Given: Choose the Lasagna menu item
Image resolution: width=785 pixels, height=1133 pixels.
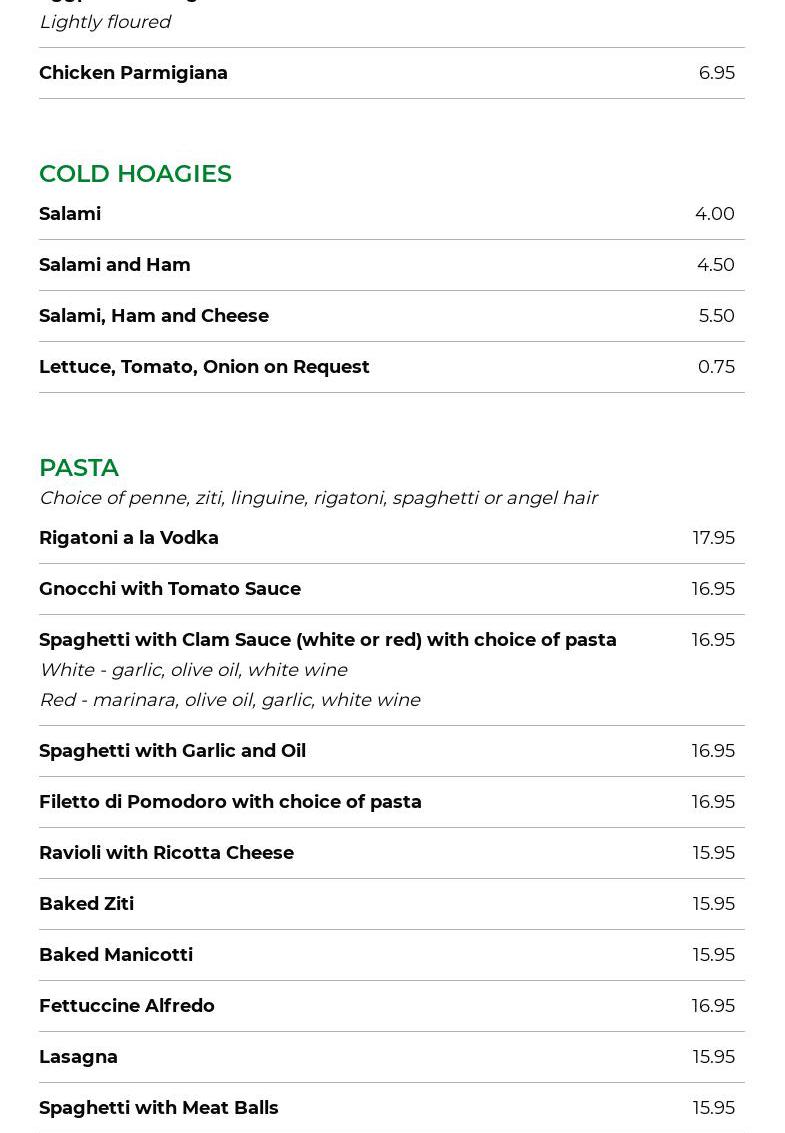Looking at the screenshot, I should (x=78, y=1057).
